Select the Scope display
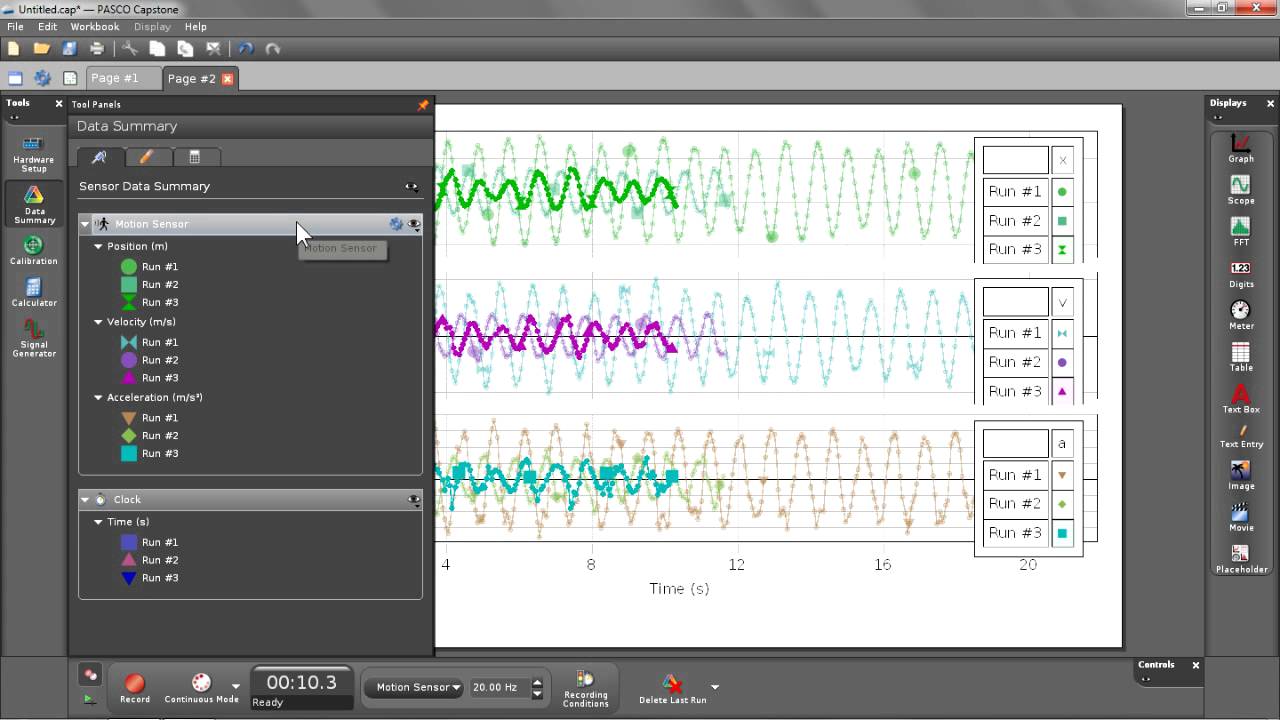This screenshot has width=1280, height=720. click(x=1241, y=190)
